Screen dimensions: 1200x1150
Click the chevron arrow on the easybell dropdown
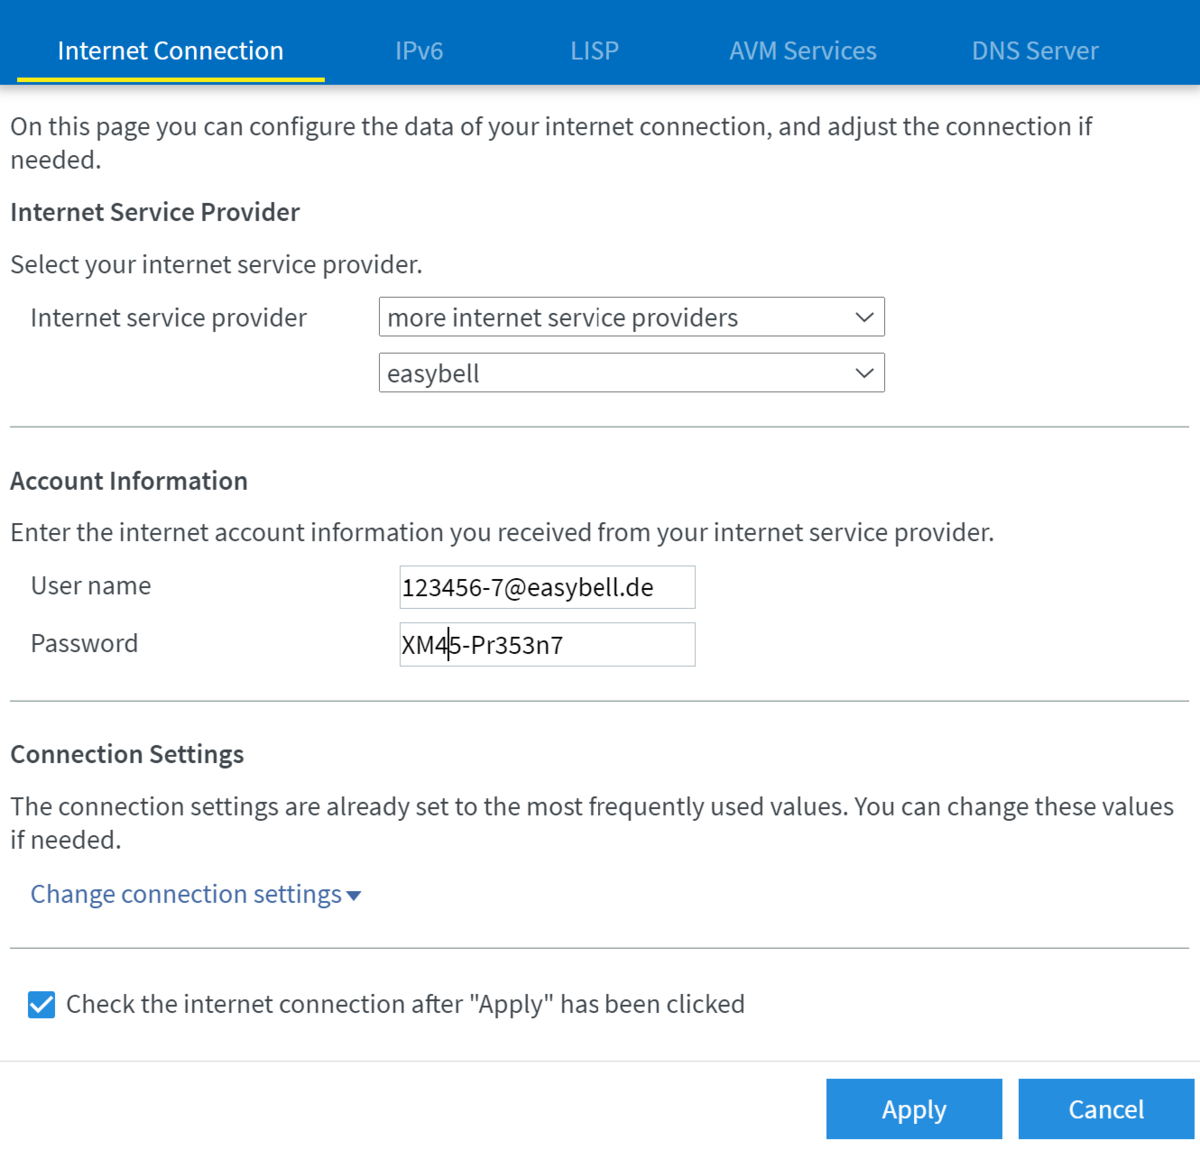864,374
